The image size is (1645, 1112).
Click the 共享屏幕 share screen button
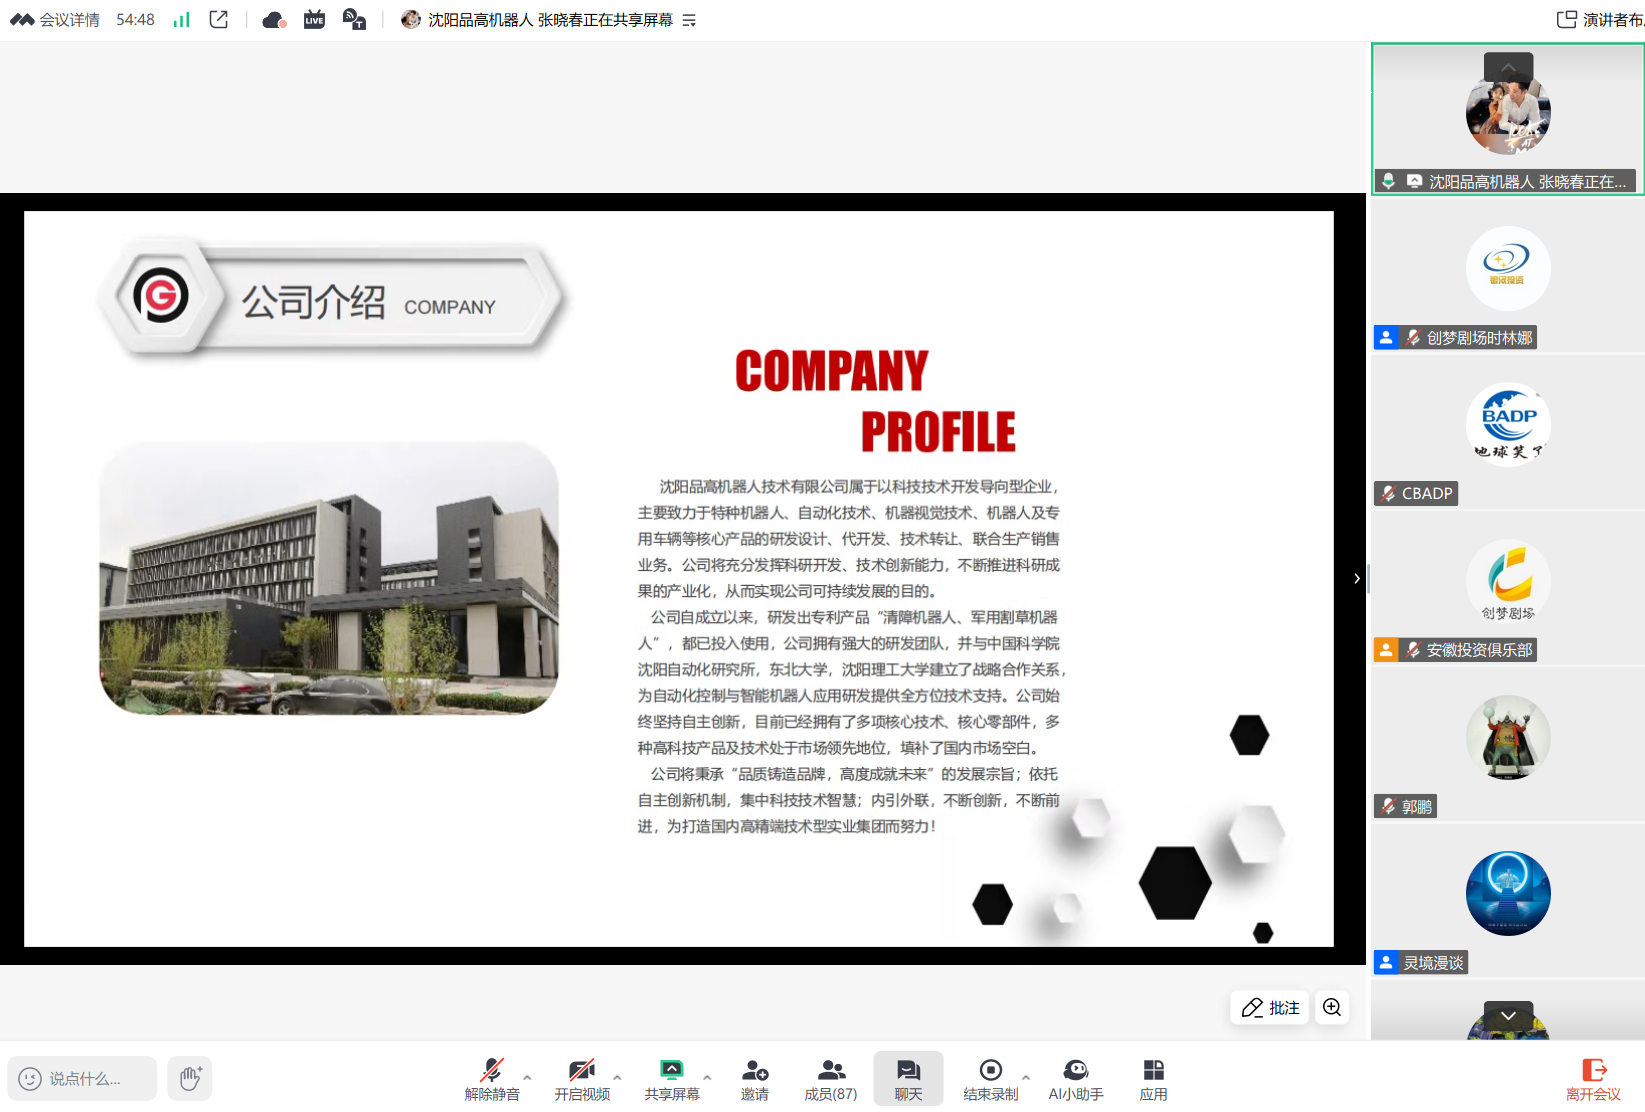point(672,1079)
